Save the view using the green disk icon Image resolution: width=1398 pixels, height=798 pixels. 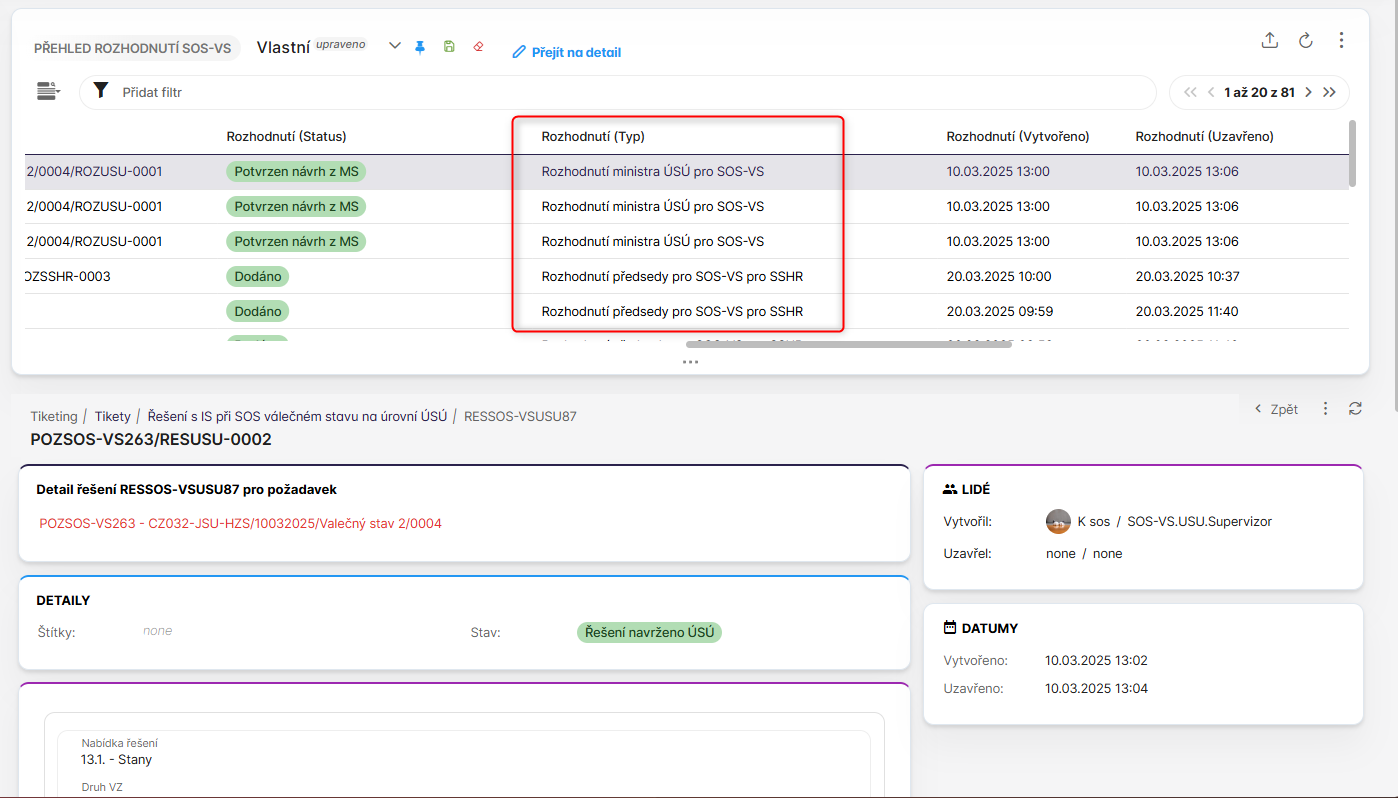point(449,47)
